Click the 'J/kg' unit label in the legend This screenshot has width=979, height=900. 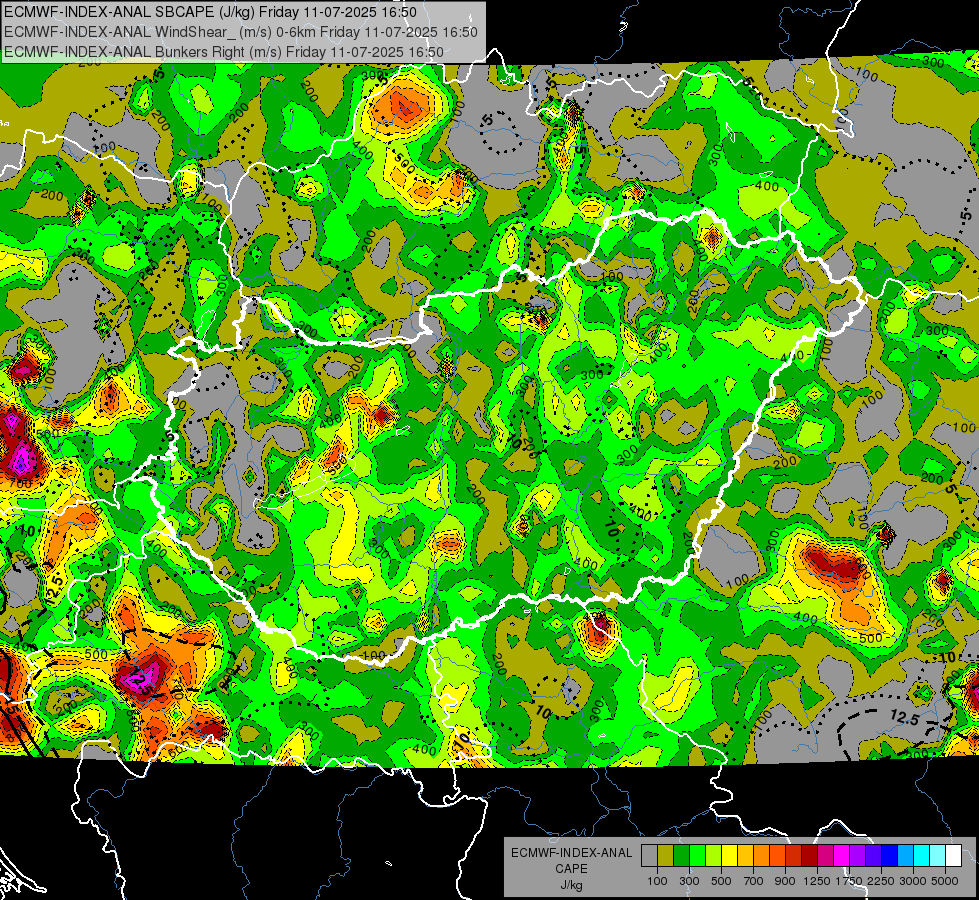tap(572, 885)
